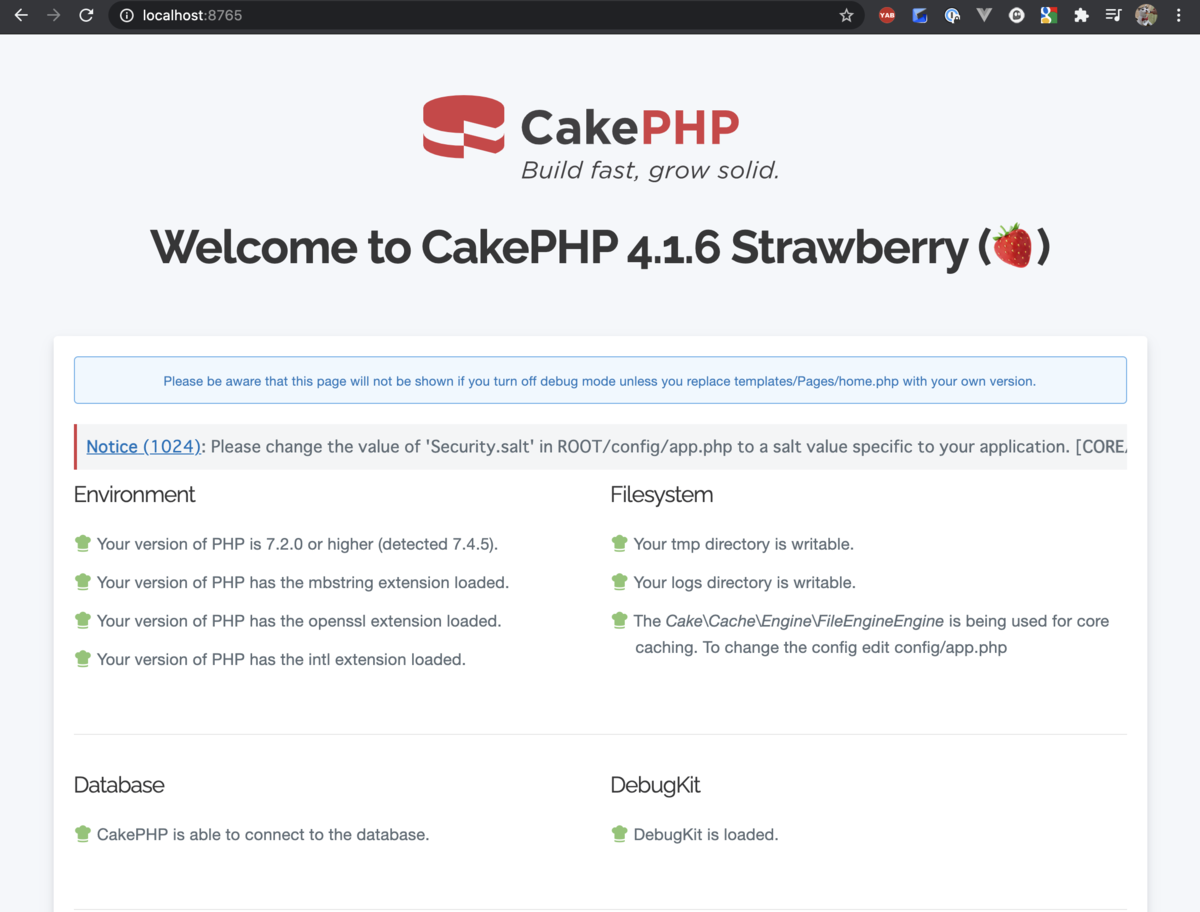
Task: Click the chef hat beside mbstring extension line
Action: (x=83, y=581)
